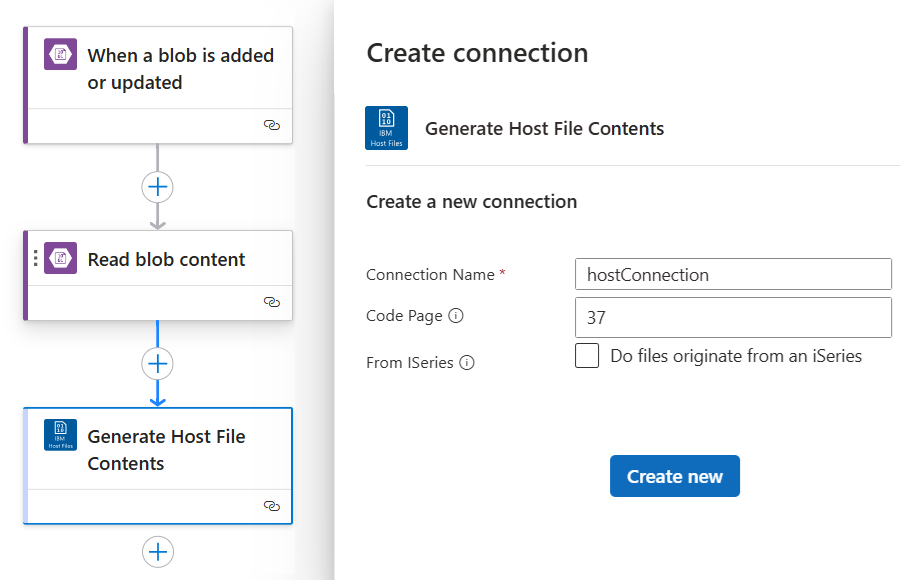Click the IBM Host Files icon in Create connection panel
The height and width of the screenshot is (580, 900).
coord(386,128)
